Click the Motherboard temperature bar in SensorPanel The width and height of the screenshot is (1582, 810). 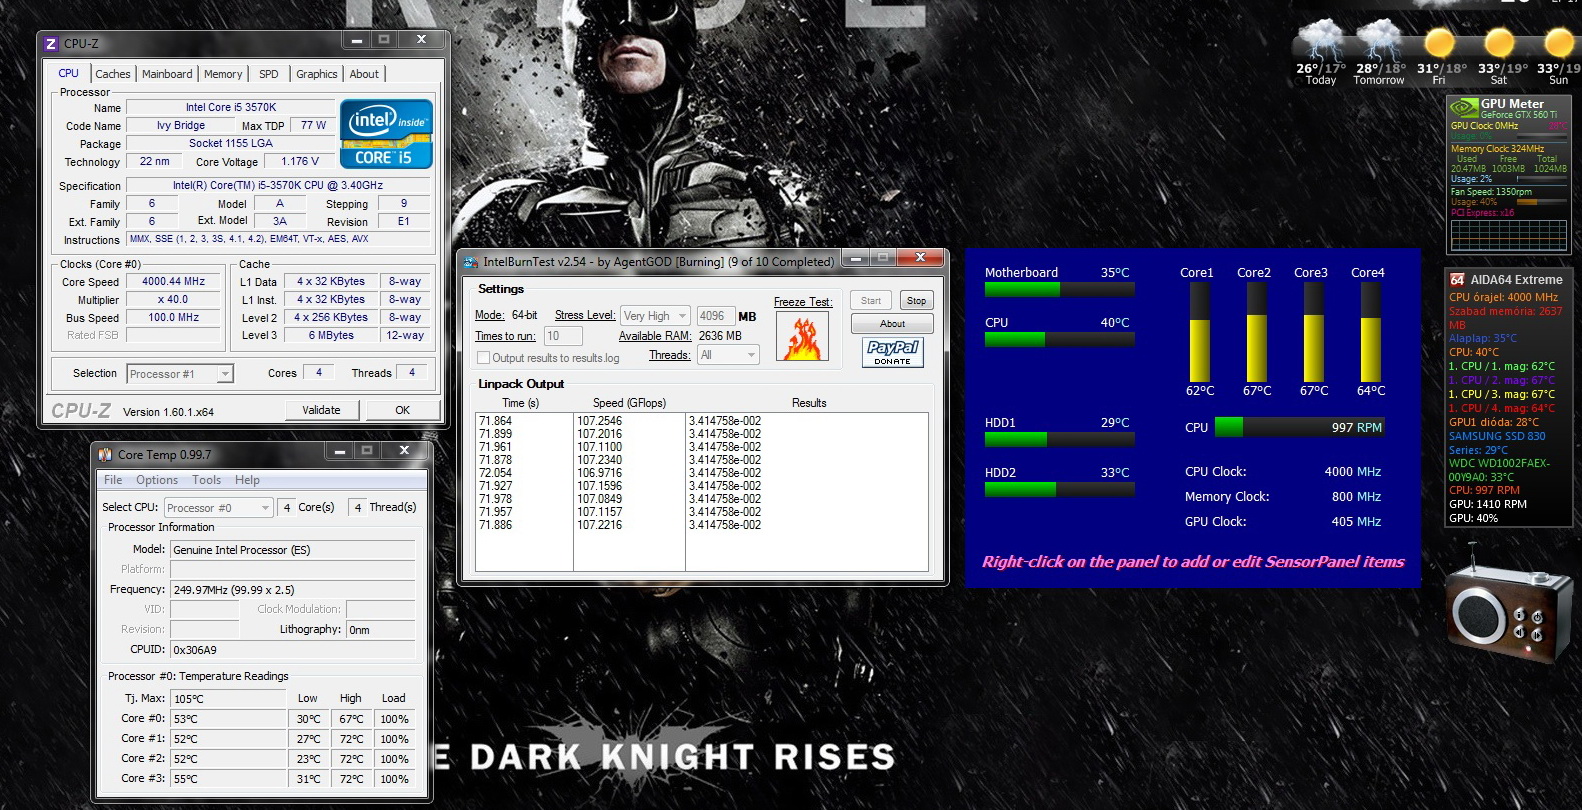(1059, 290)
